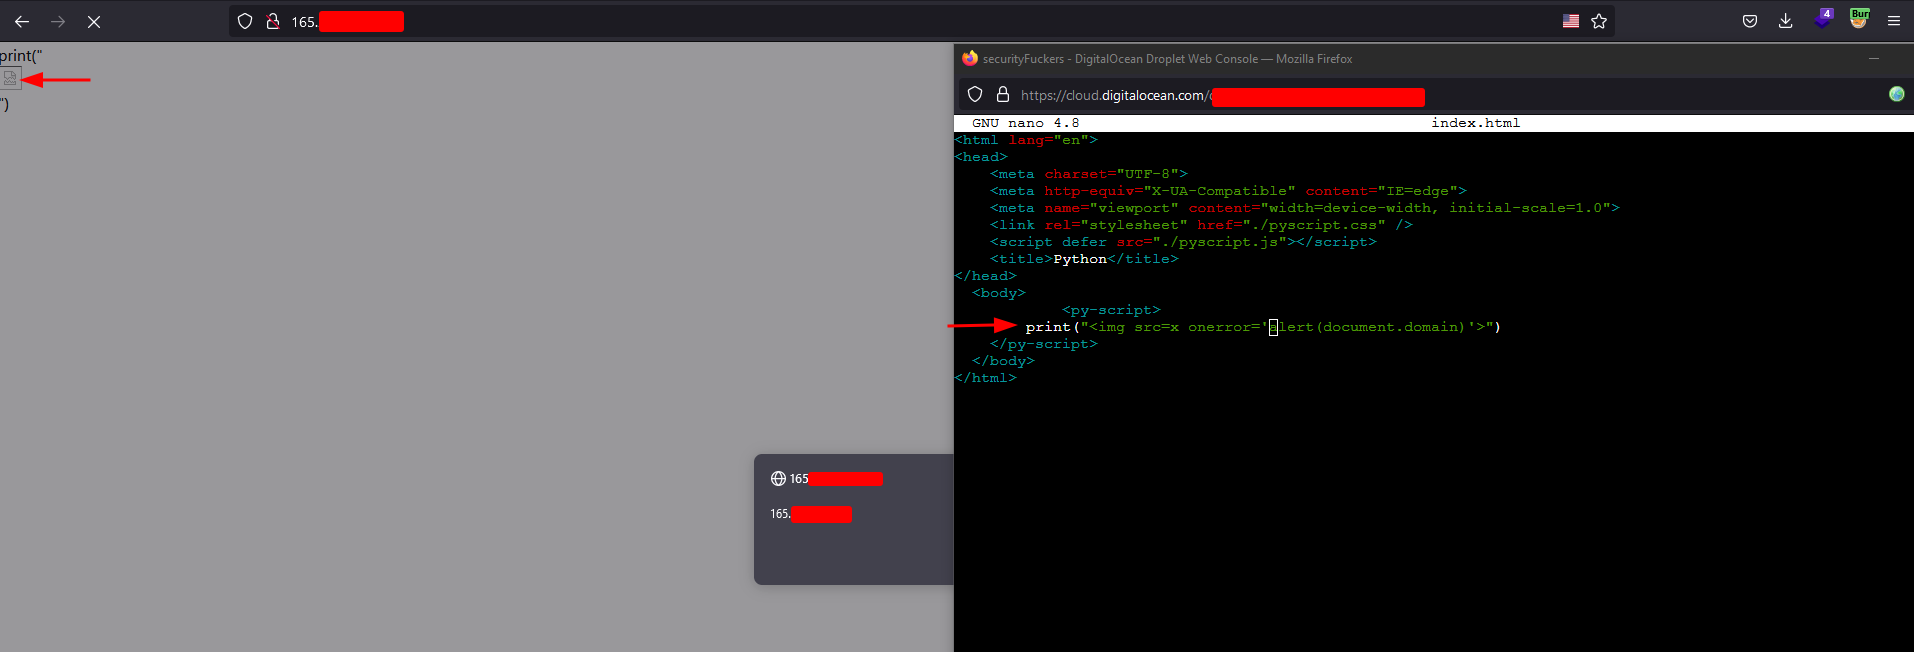Click the main address bar URL field
1914x652 pixels.
[x=900, y=21]
